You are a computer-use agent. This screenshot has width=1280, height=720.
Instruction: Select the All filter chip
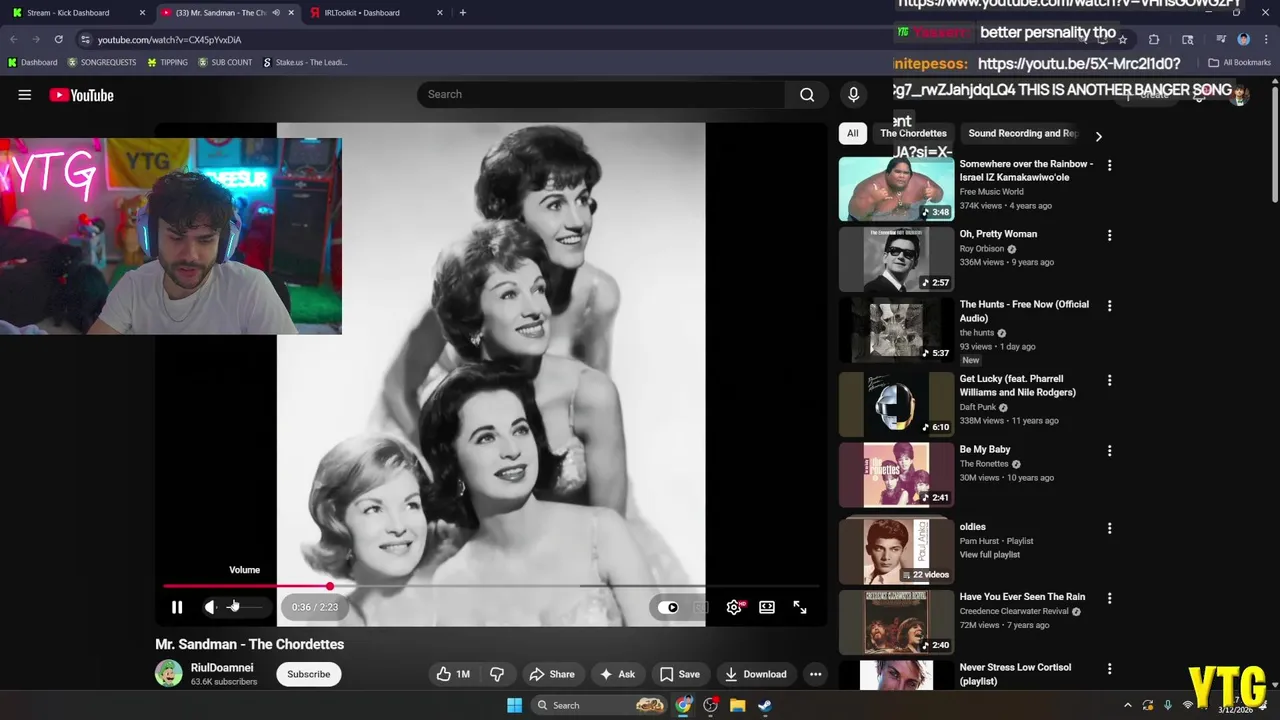[852, 133]
